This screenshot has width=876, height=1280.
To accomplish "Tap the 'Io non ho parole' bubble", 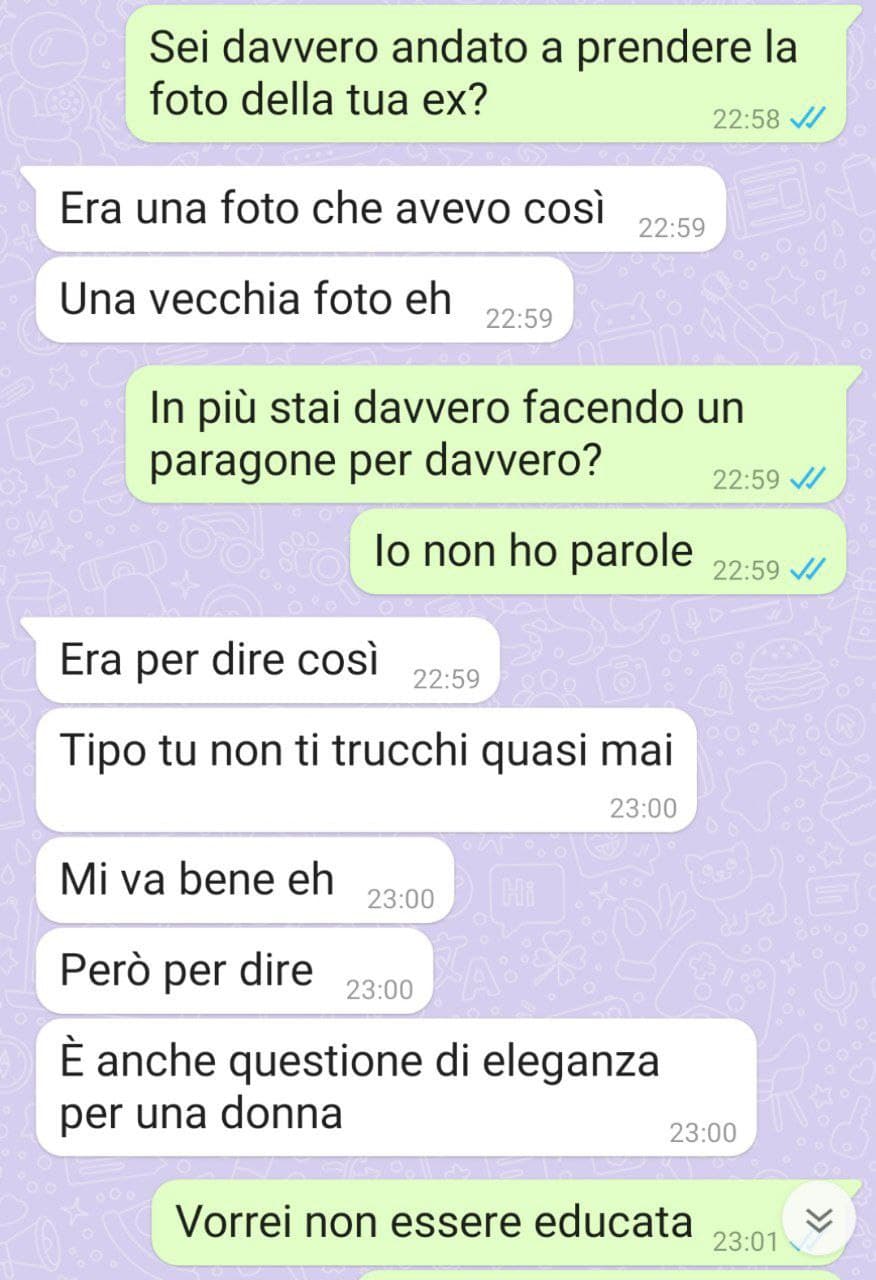I will point(598,552).
